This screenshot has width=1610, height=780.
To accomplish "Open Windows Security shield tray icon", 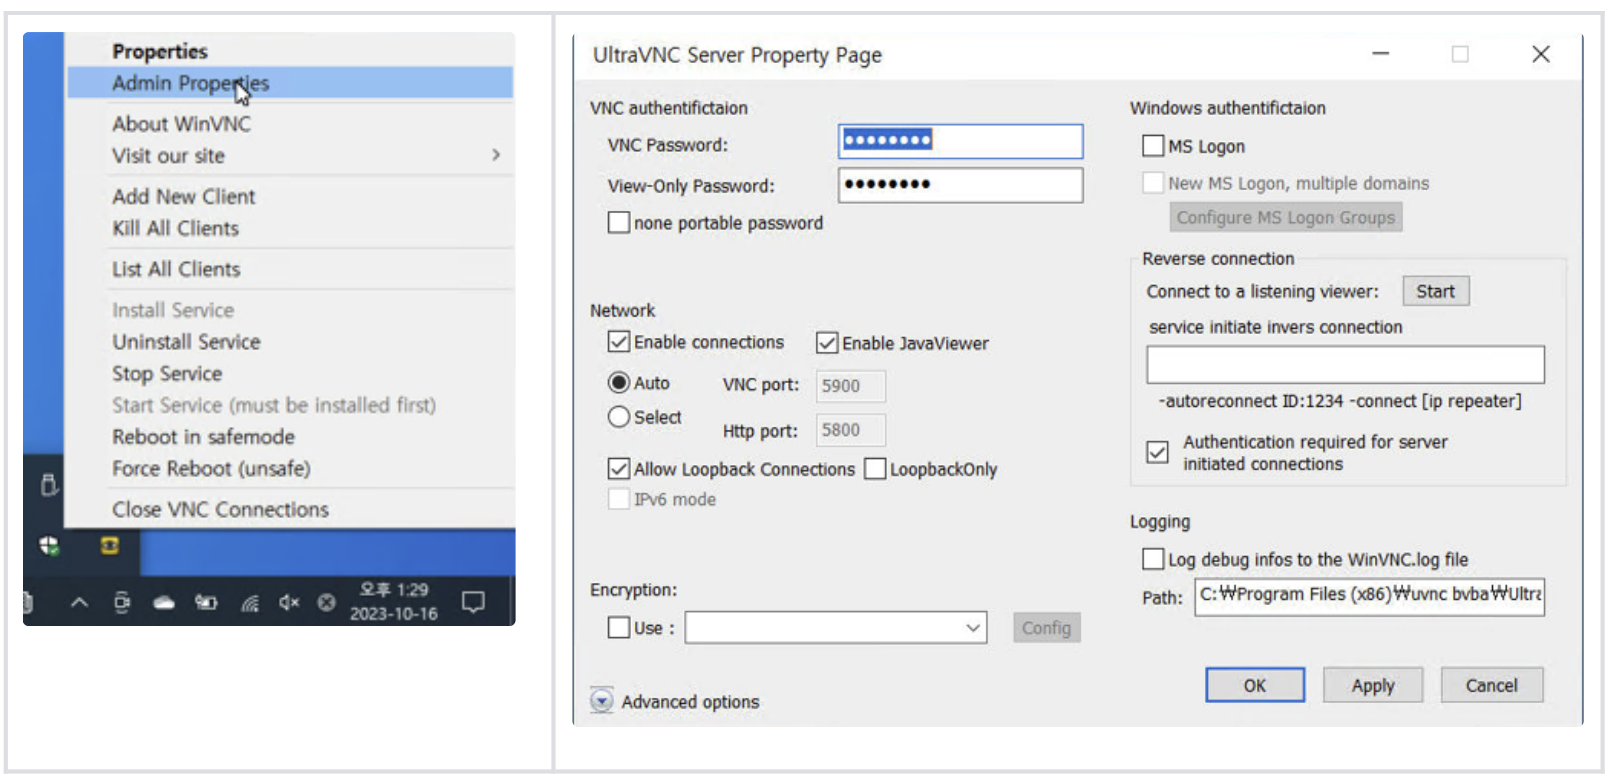I will point(49,546).
